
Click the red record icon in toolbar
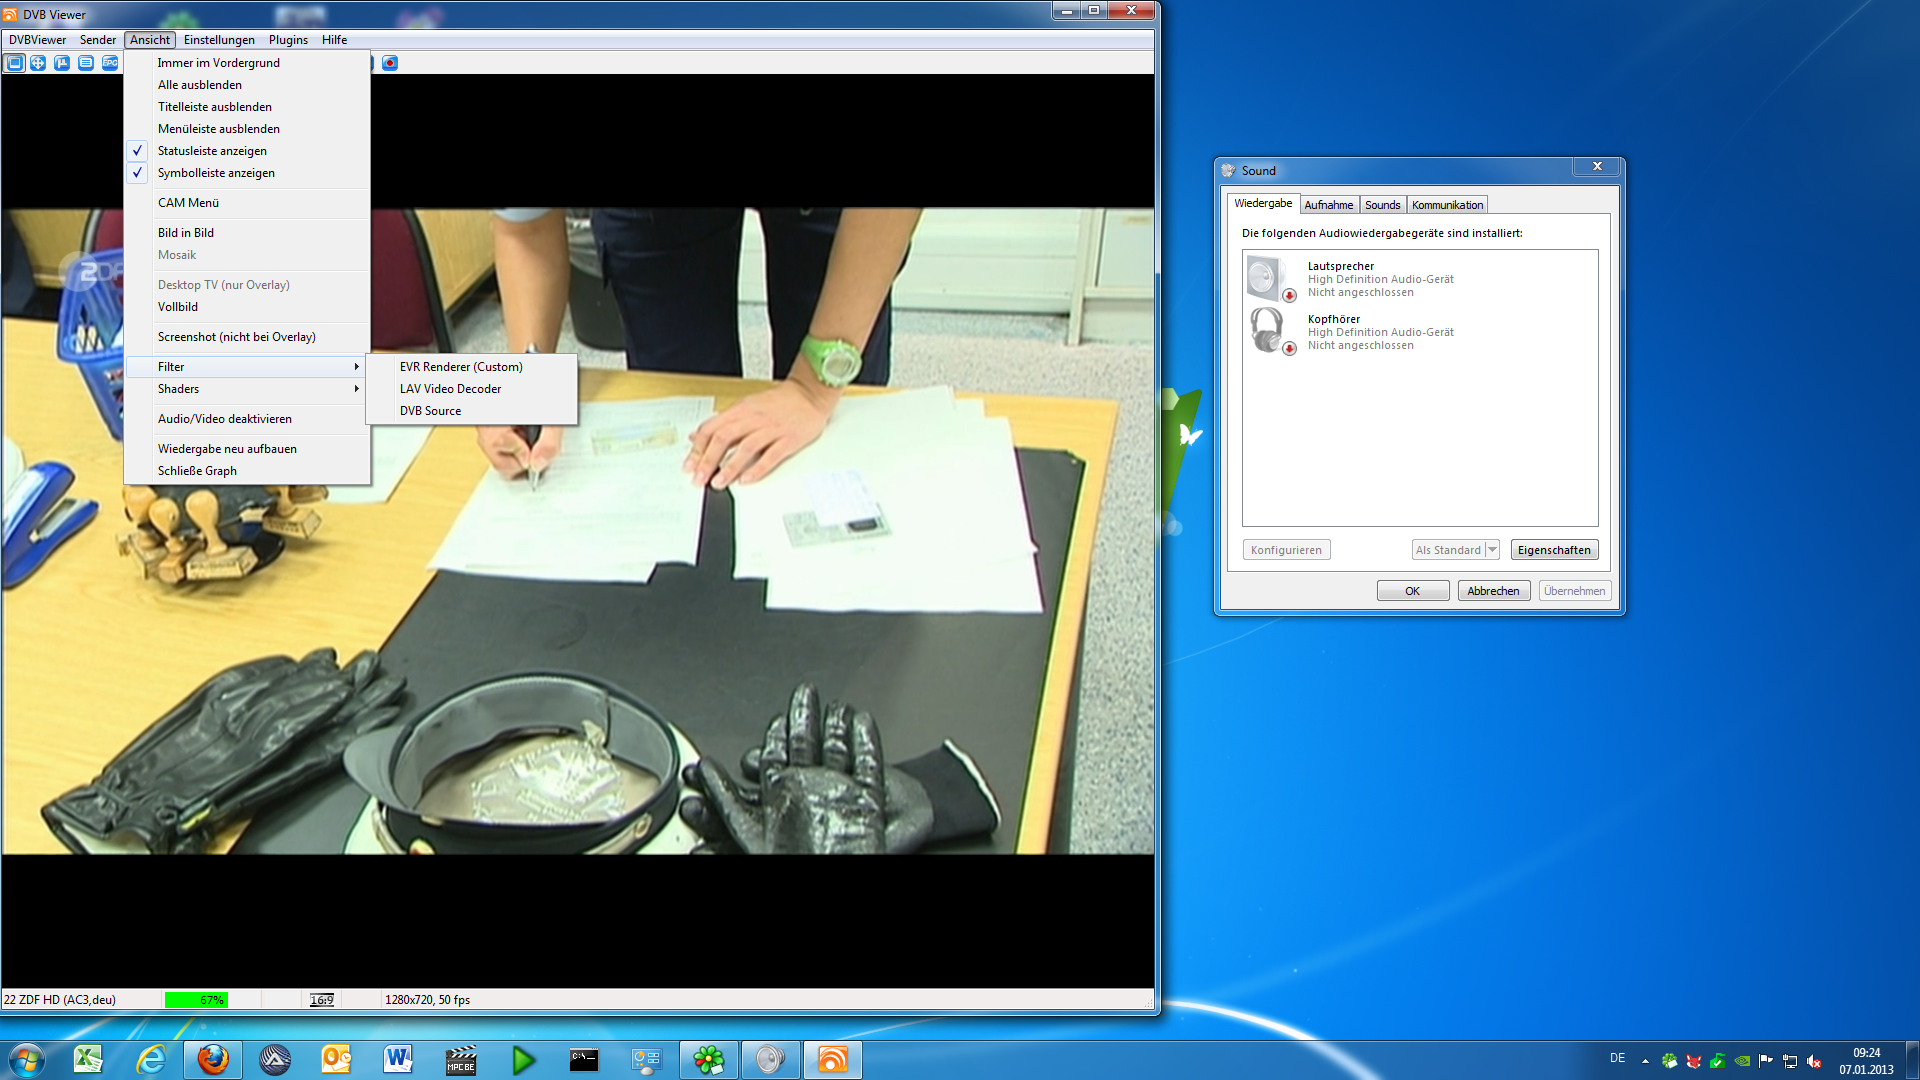pyautogui.click(x=390, y=63)
